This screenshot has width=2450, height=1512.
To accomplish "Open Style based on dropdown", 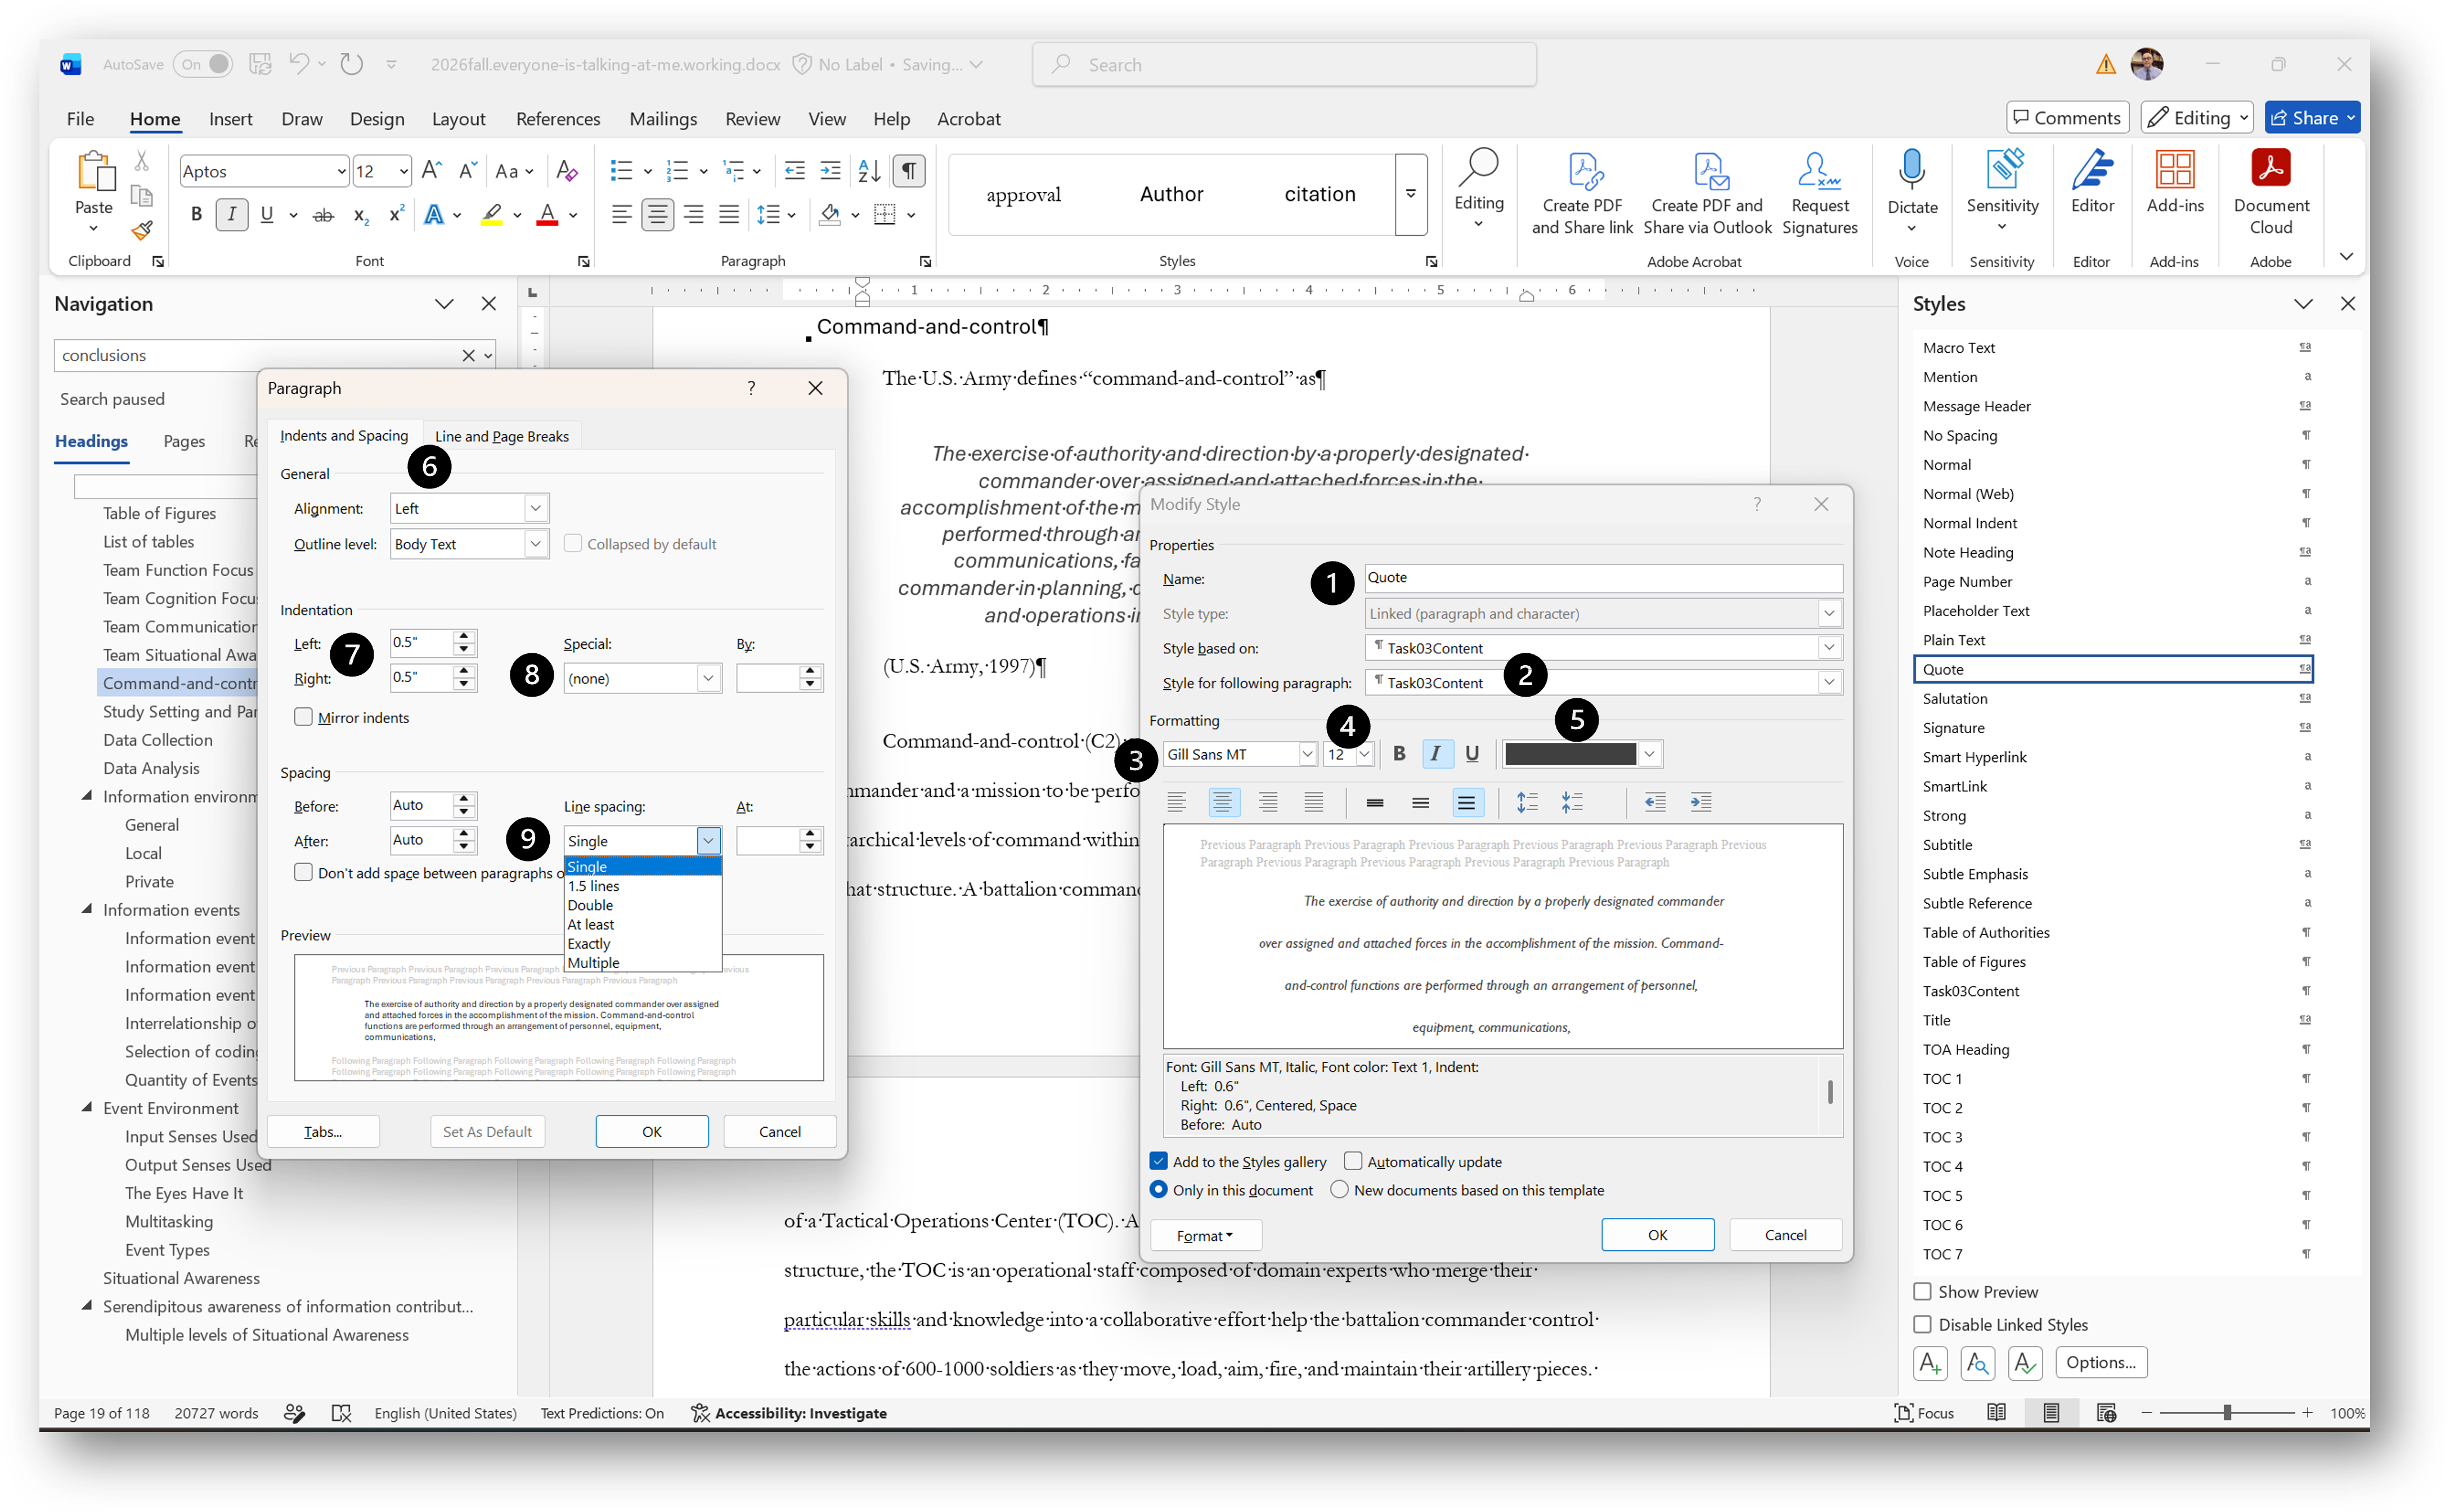I will [1829, 647].
